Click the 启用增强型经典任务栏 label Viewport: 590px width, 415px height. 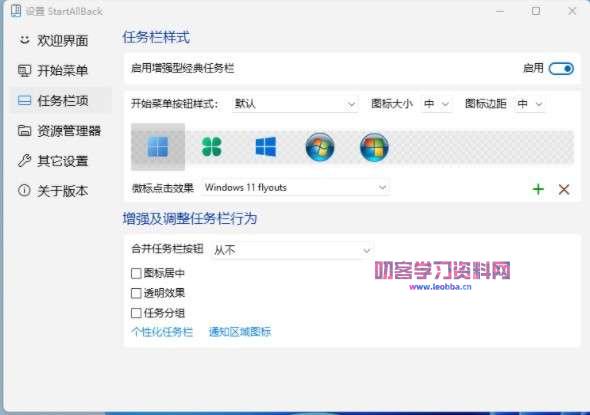click(x=182, y=68)
